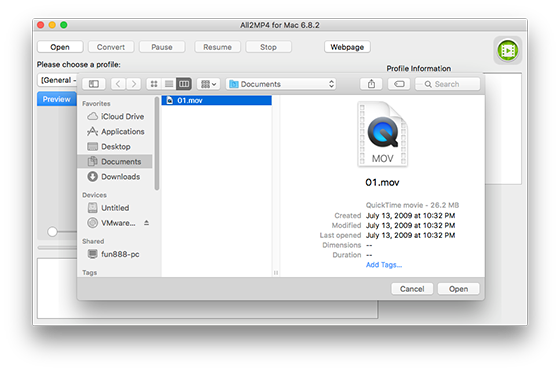Click the green film All2MP4 logo icon
Image resolution: width=560 pixels, height=372 pixels.
point(508,50)
